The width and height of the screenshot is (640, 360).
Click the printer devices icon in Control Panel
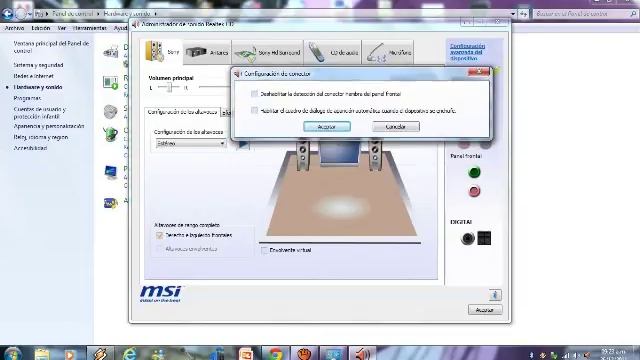coord(111,53)
